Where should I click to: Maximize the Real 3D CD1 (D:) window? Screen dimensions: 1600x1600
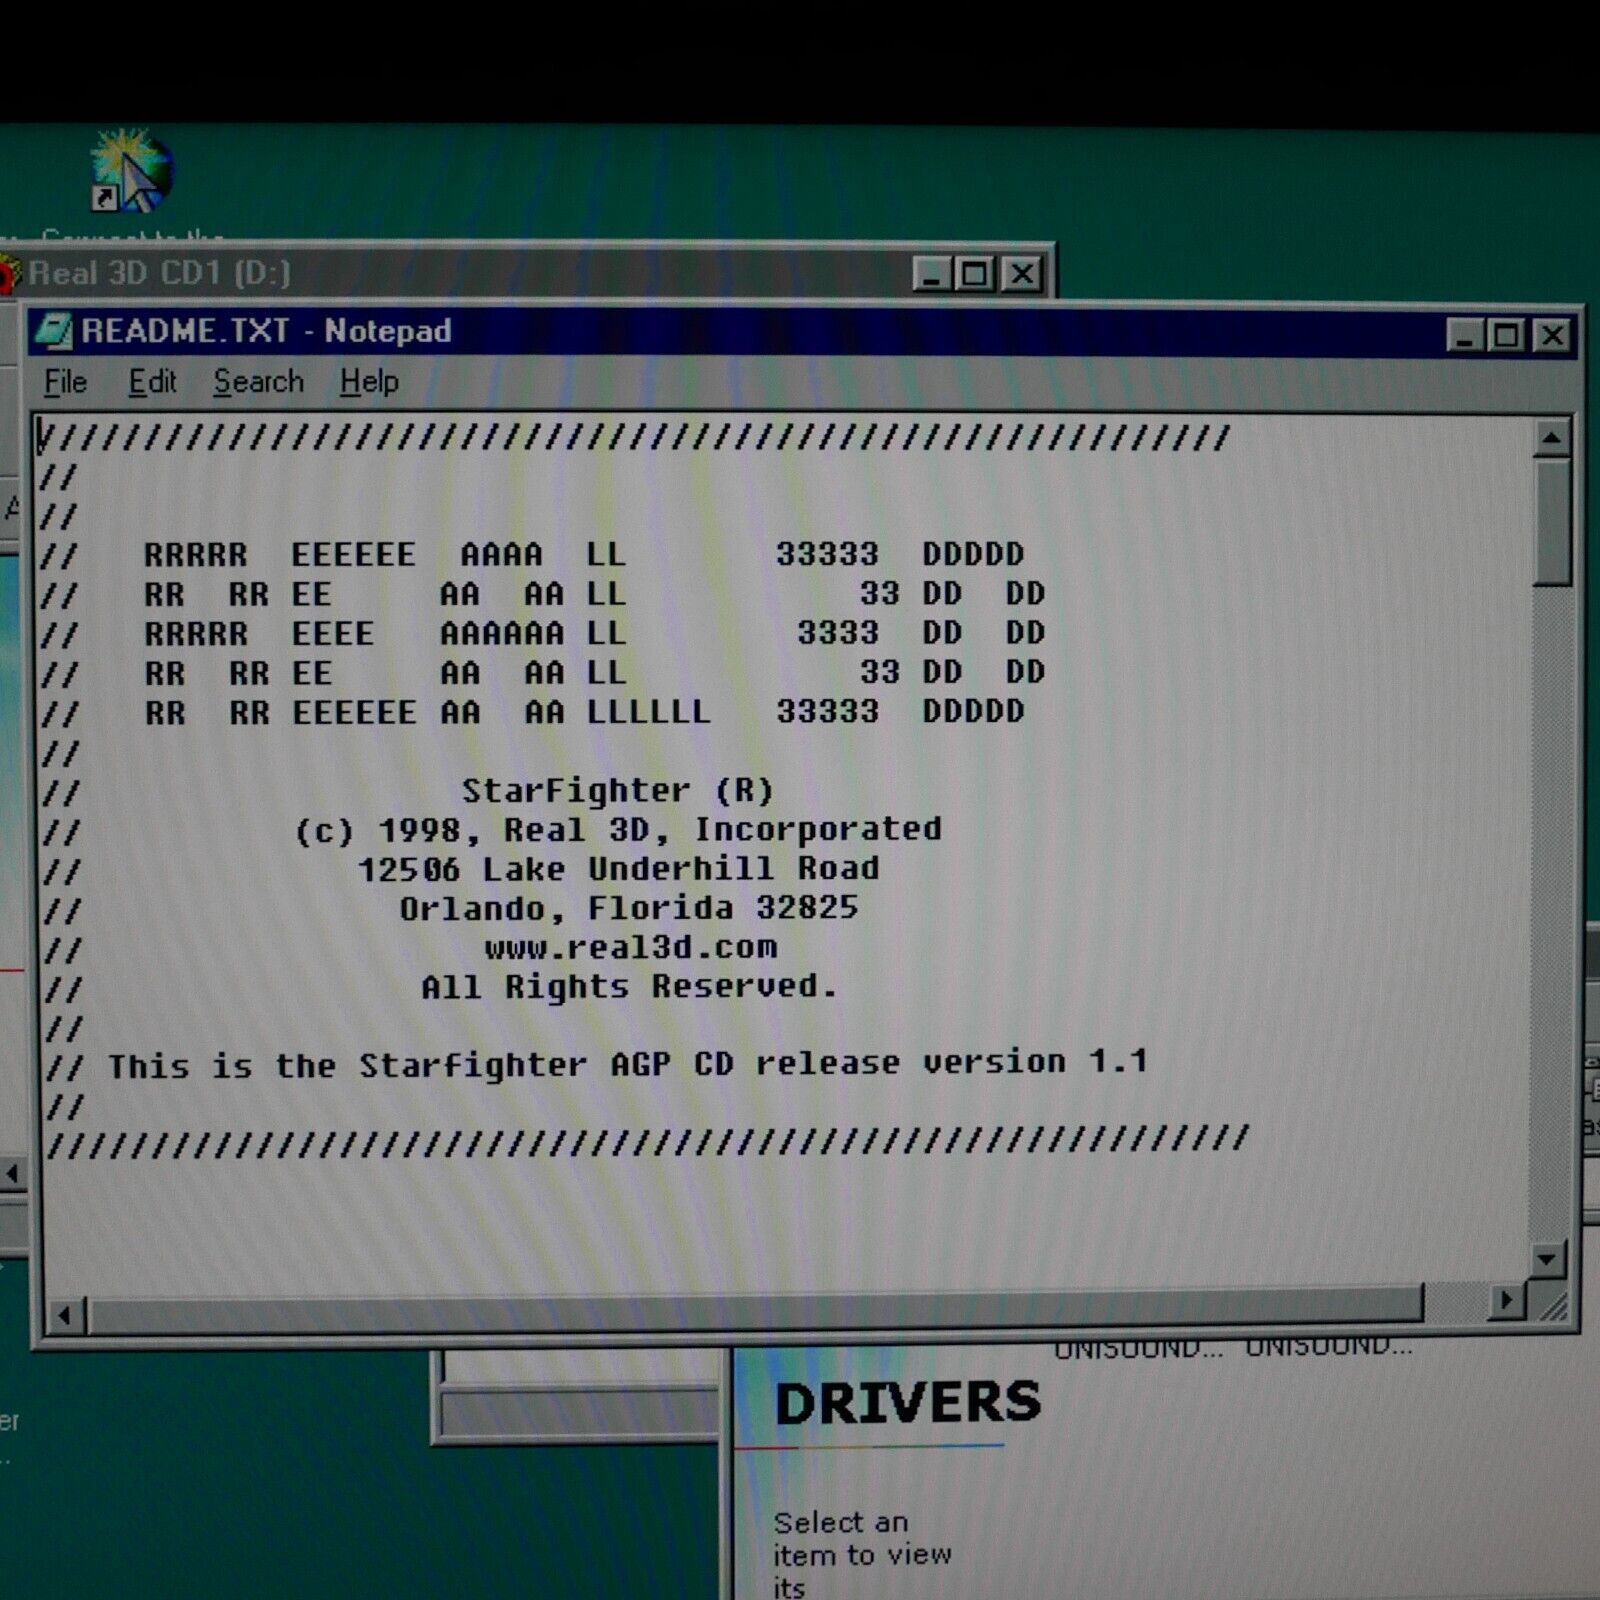click(974, 274)
